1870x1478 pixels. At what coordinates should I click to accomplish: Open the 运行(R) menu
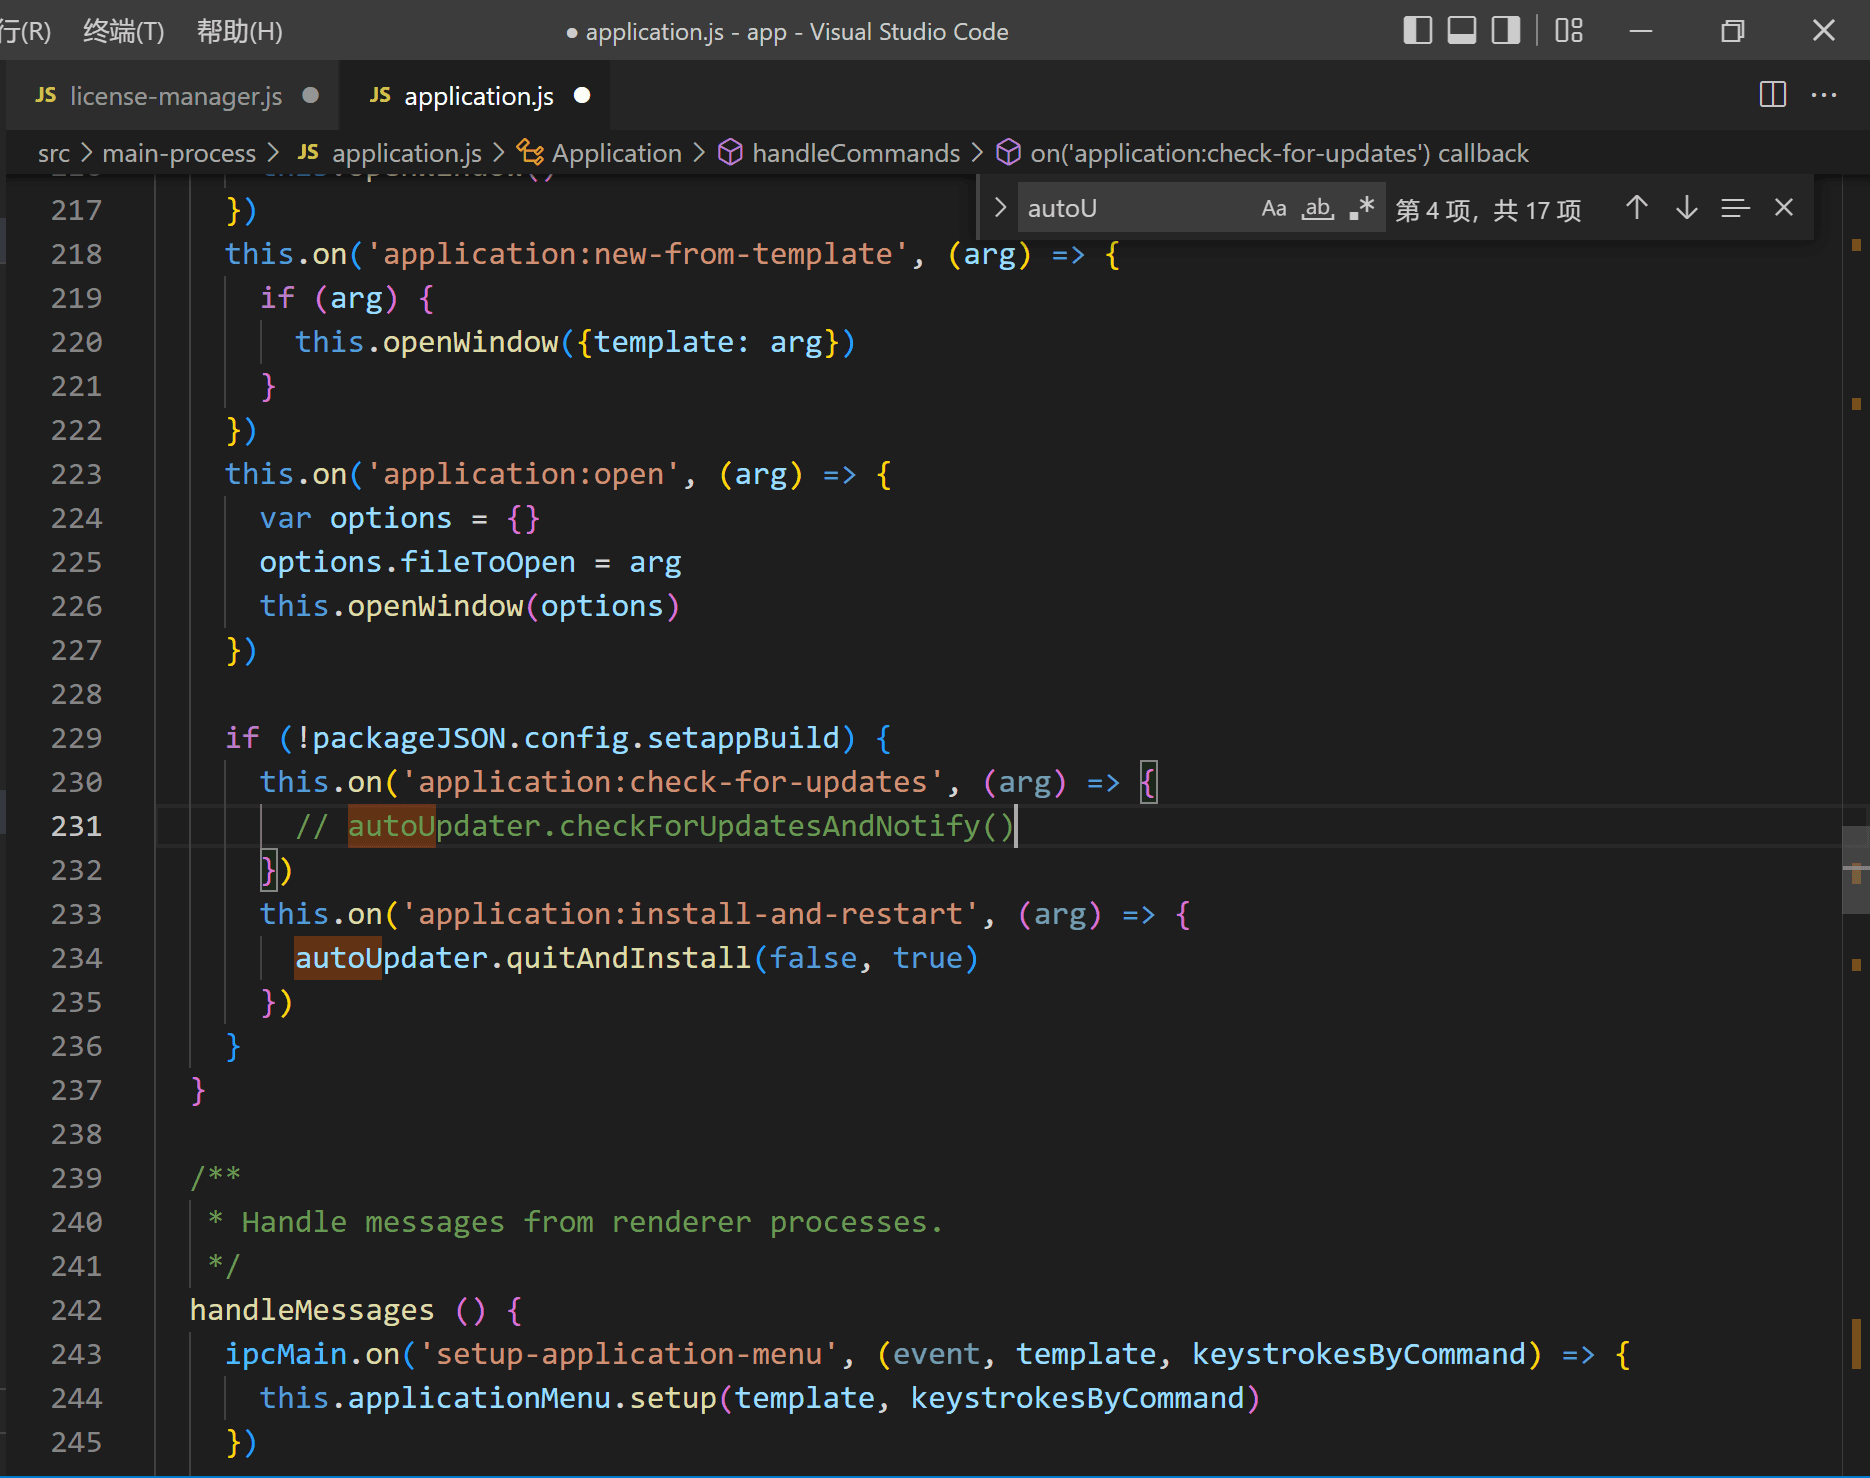click(25, 31)
